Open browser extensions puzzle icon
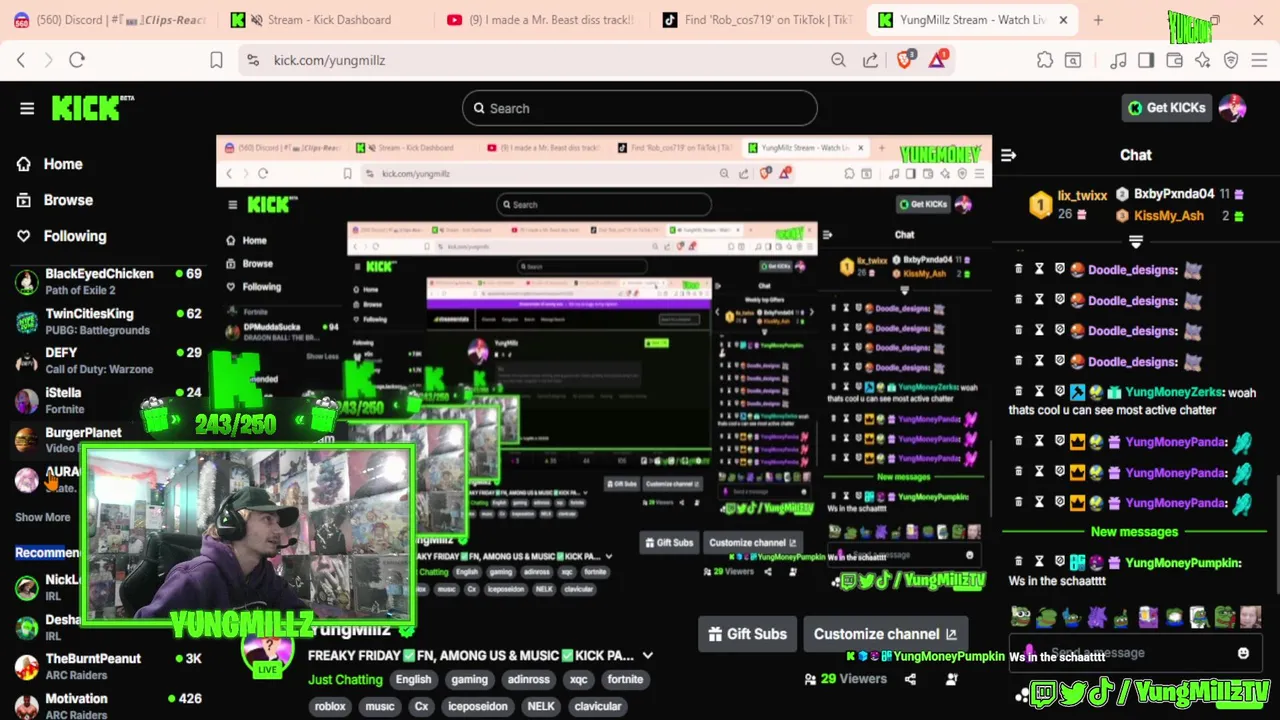Viewport: 1280px width, 720px height. point(1045,60)
